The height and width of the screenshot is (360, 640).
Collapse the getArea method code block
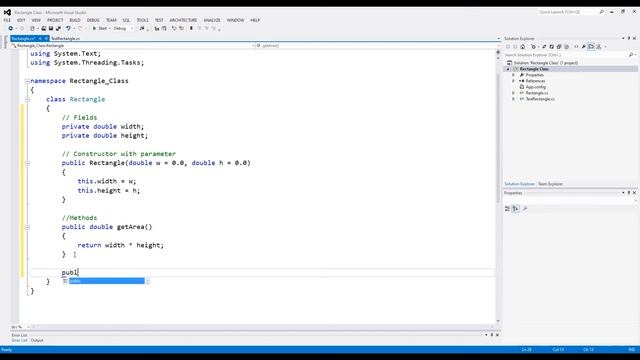click(x=27, y=227)
